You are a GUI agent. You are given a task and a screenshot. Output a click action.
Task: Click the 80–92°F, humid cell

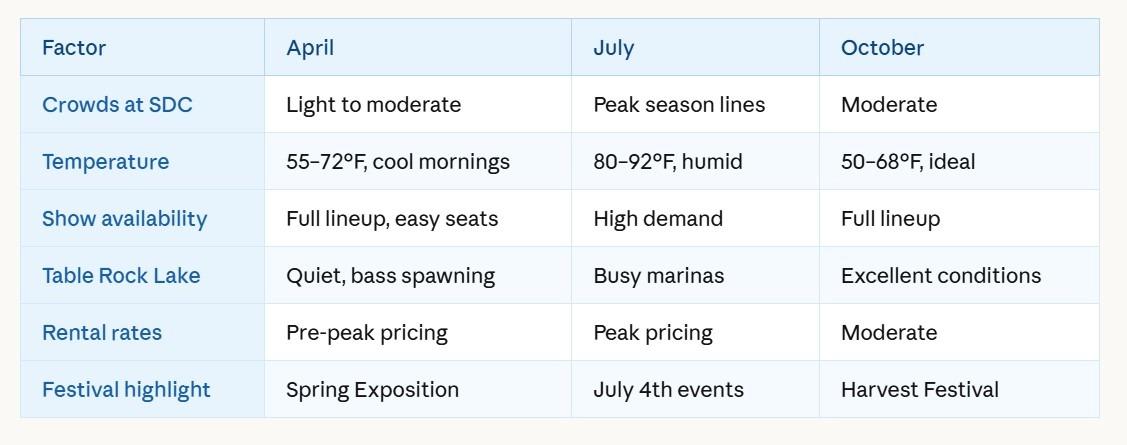click(x=668, y=162)
